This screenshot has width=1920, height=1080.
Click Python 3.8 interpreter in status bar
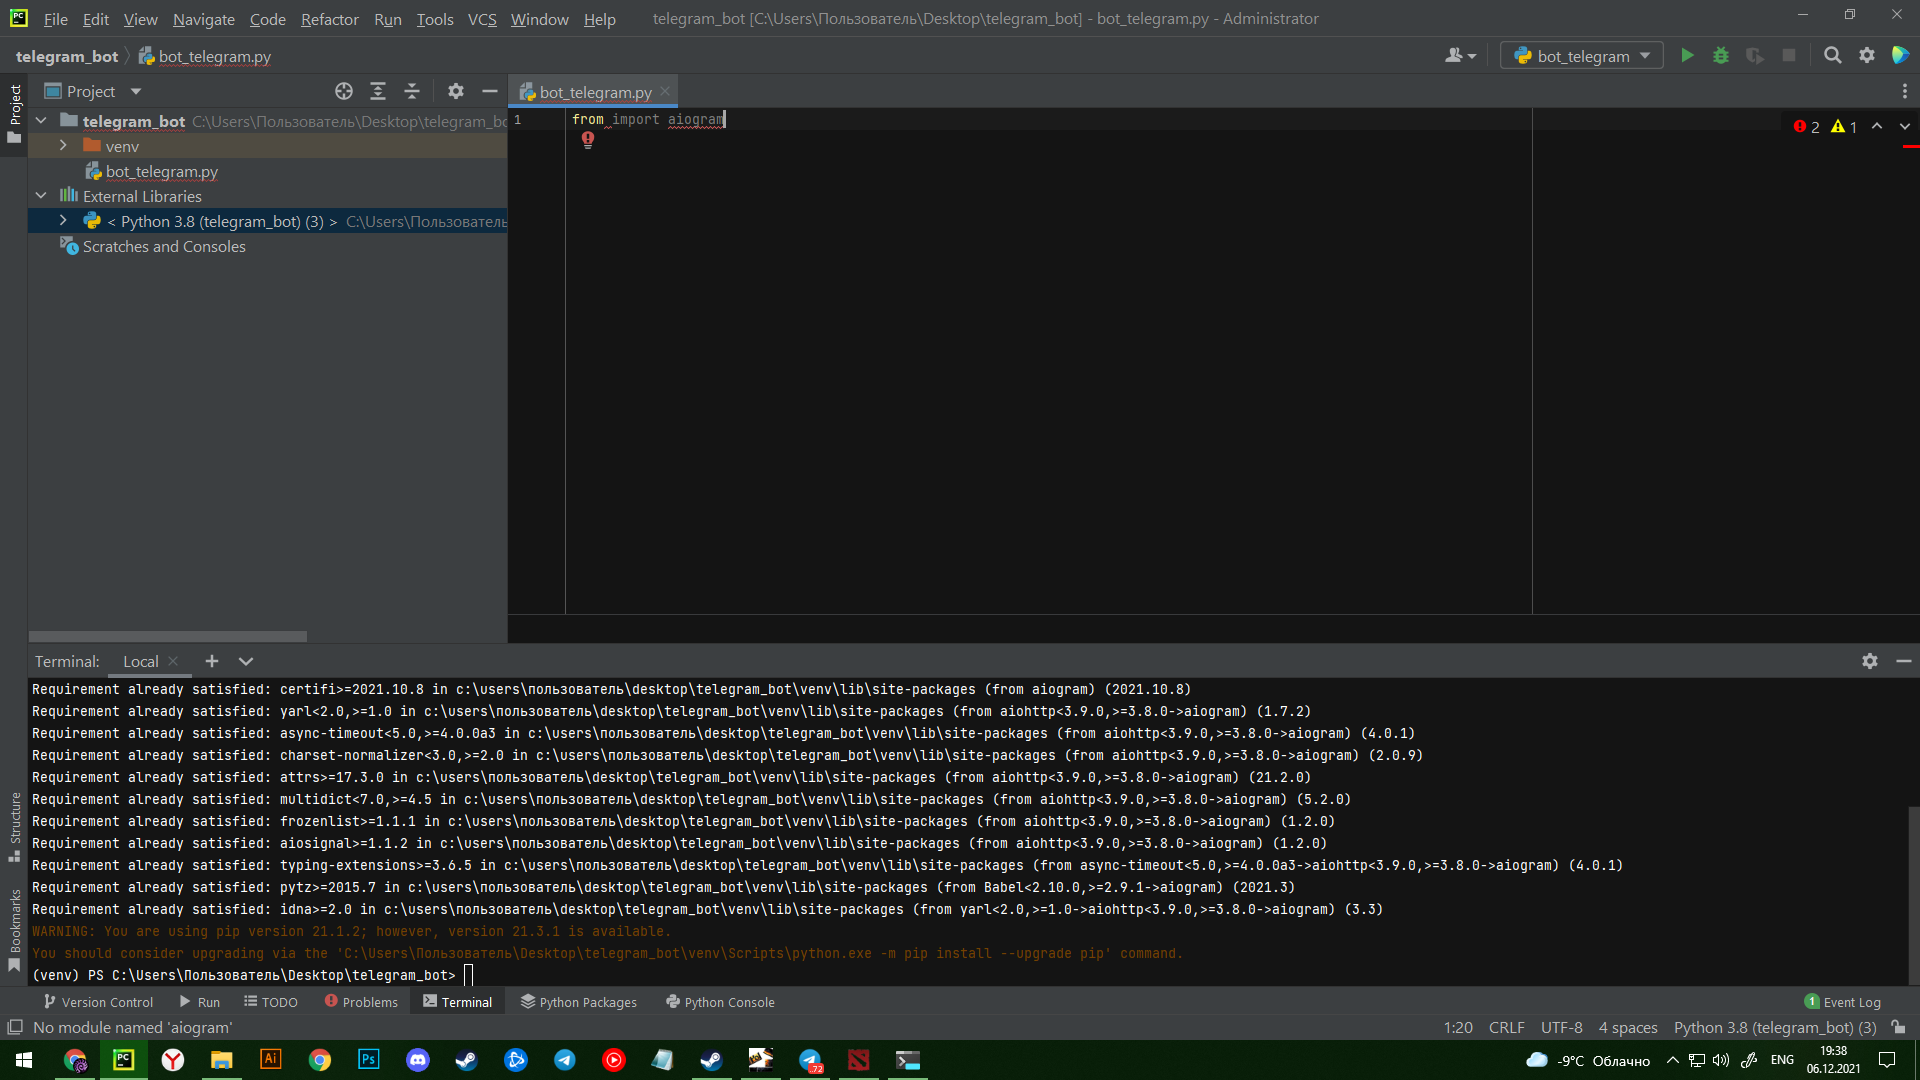tap(1775, 1027)
